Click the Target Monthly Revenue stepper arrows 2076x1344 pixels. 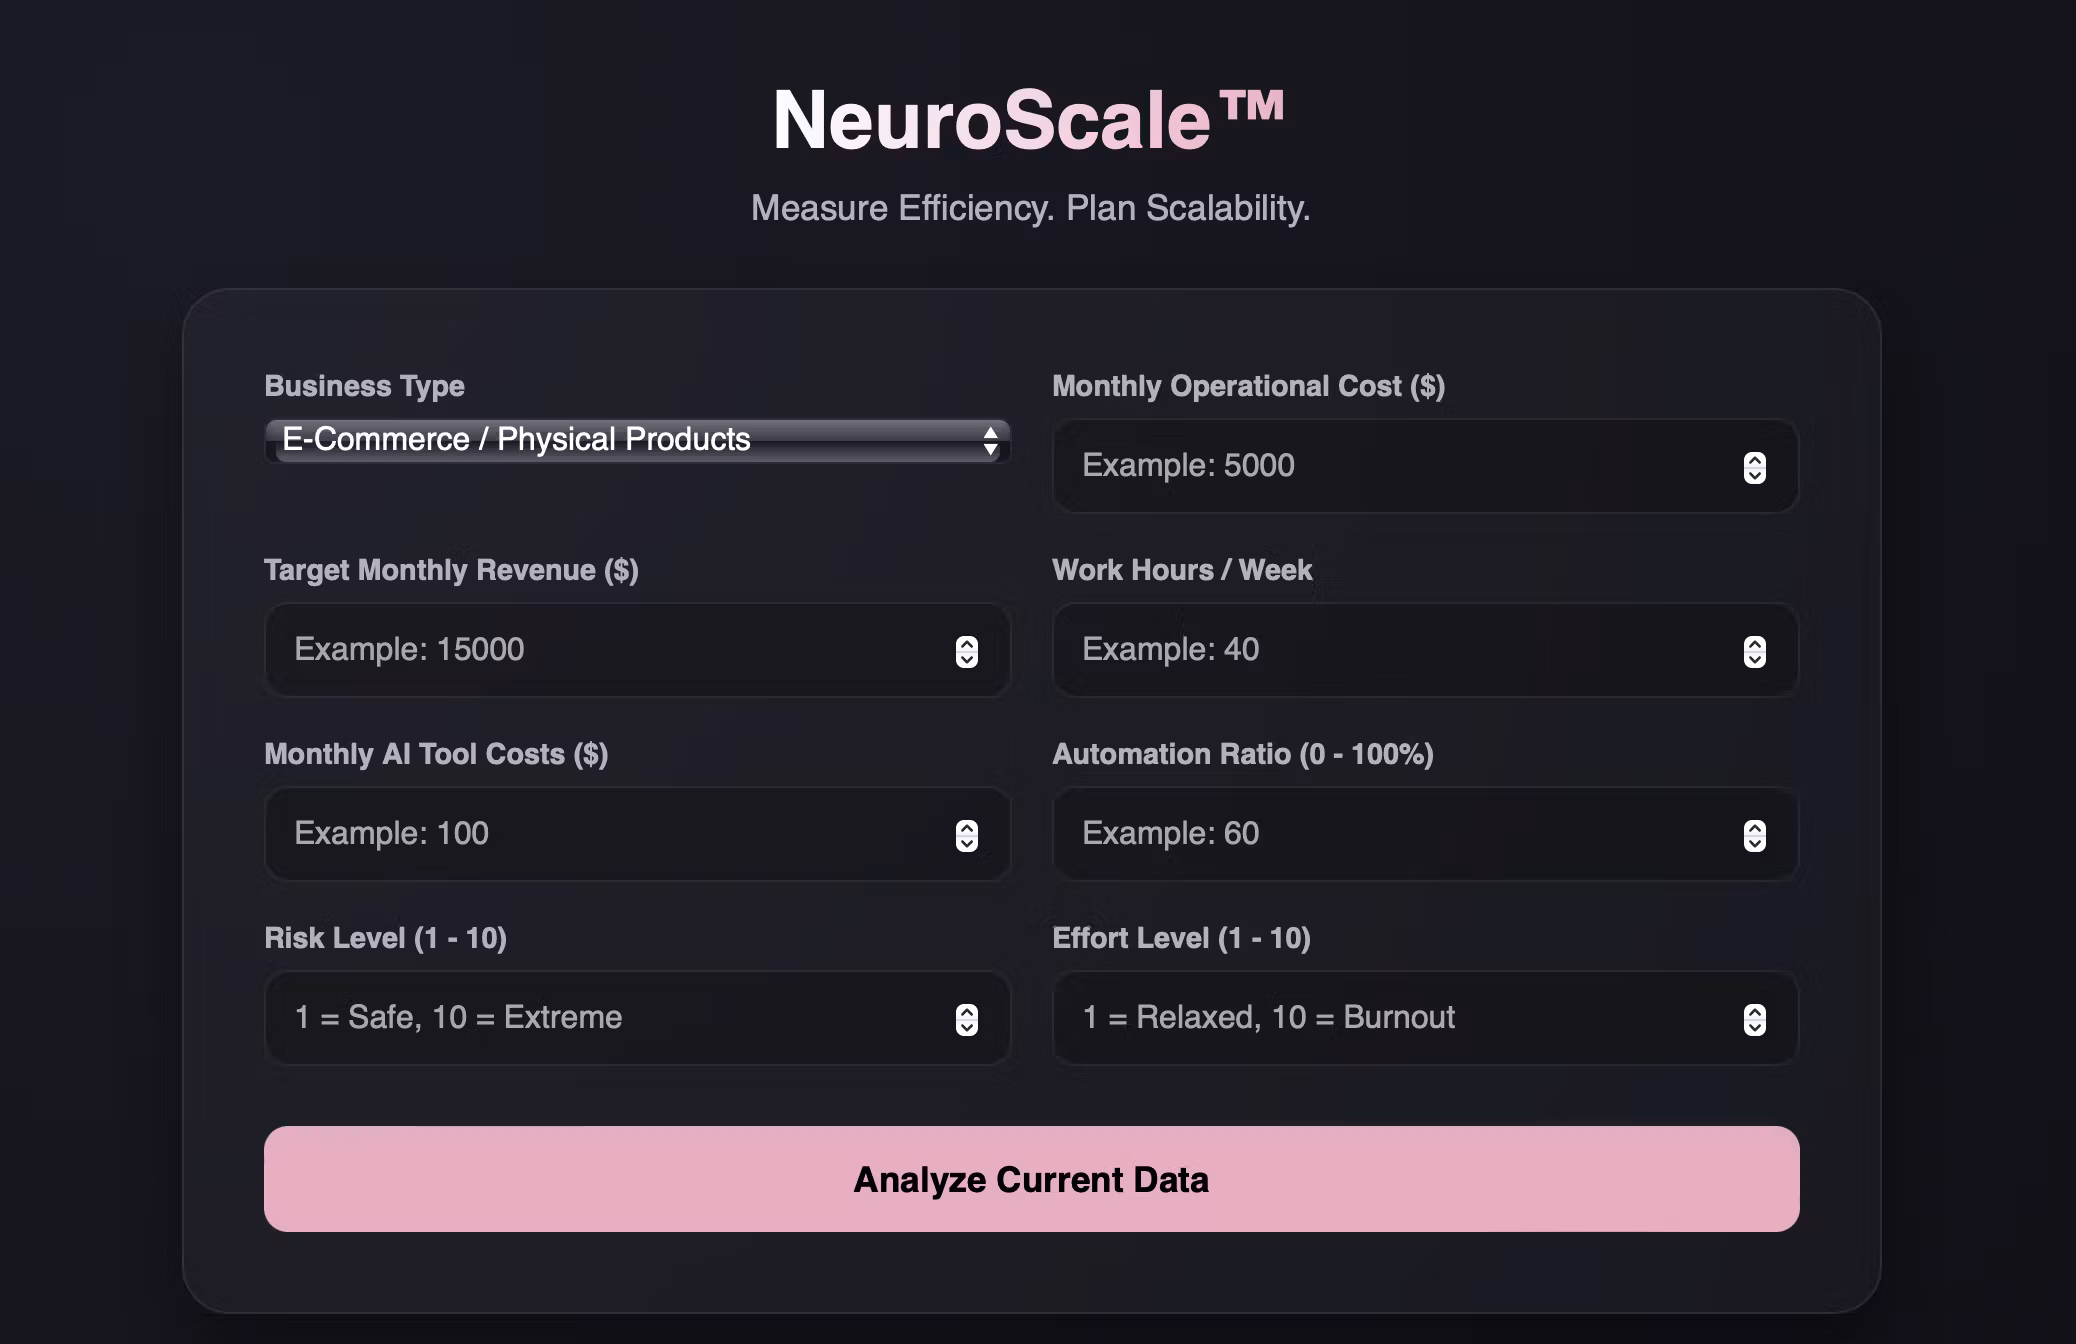pyautogui.click(x=966, y=651)
